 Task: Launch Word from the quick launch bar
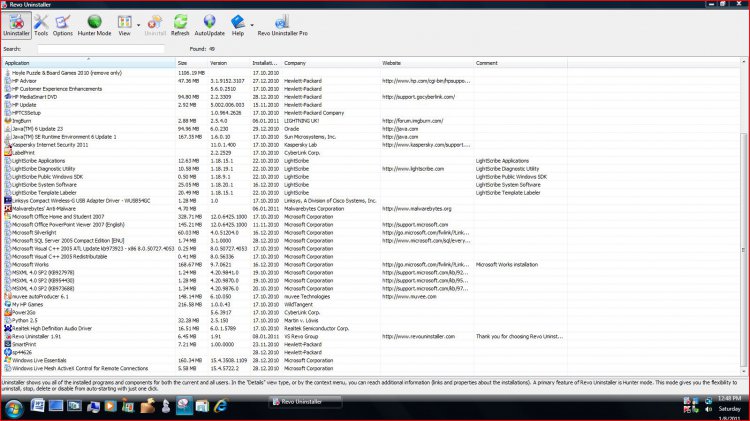tap(37, 406)
